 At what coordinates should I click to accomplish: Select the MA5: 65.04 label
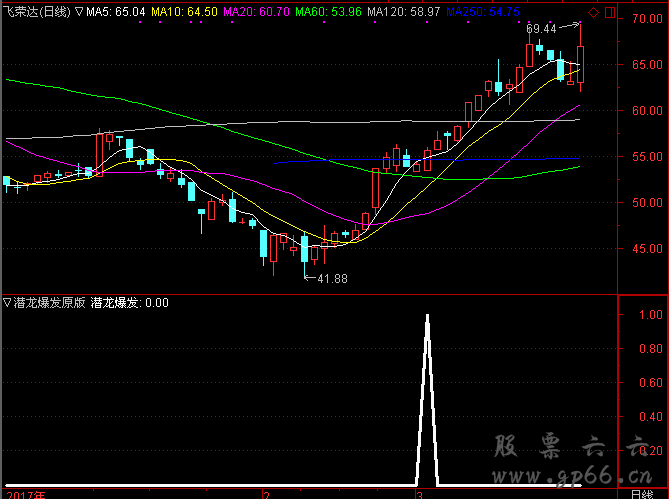(116, 12)
